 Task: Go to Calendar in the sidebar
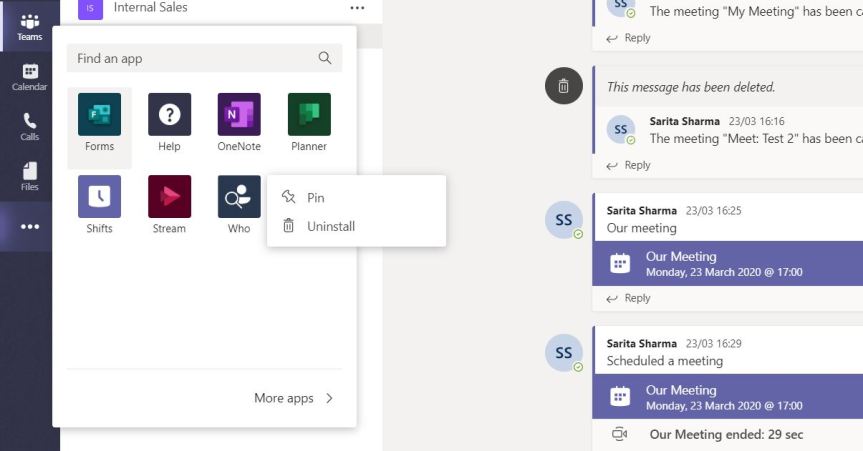[x=29, y=77]
